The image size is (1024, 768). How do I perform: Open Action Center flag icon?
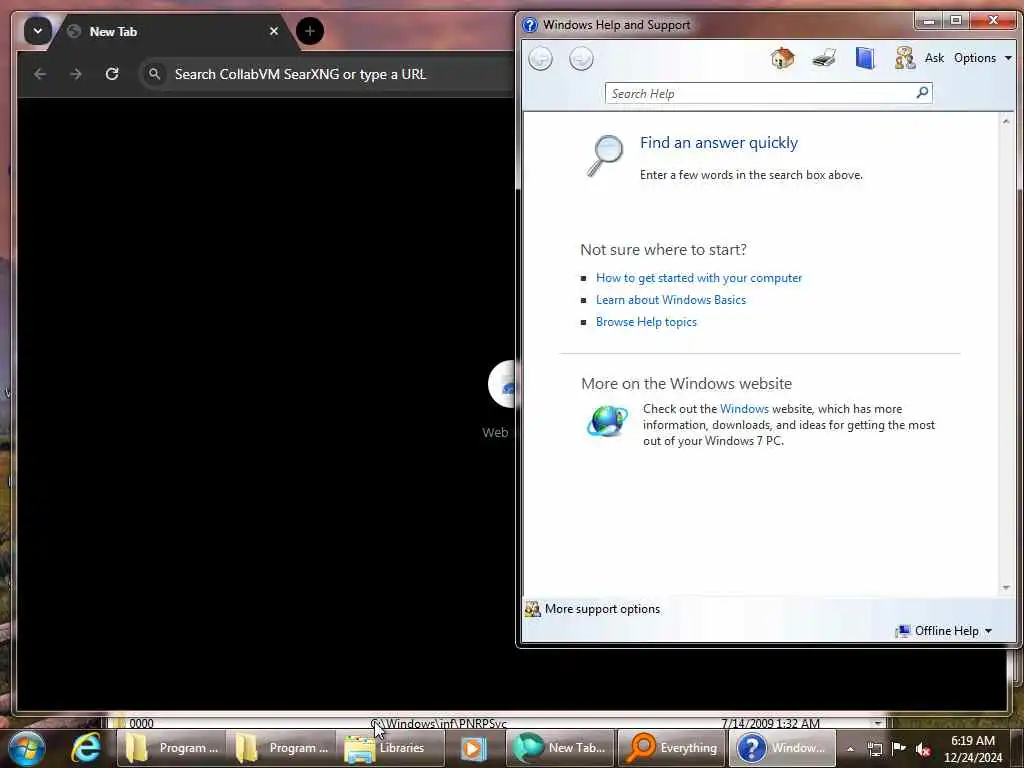[899, 748]
